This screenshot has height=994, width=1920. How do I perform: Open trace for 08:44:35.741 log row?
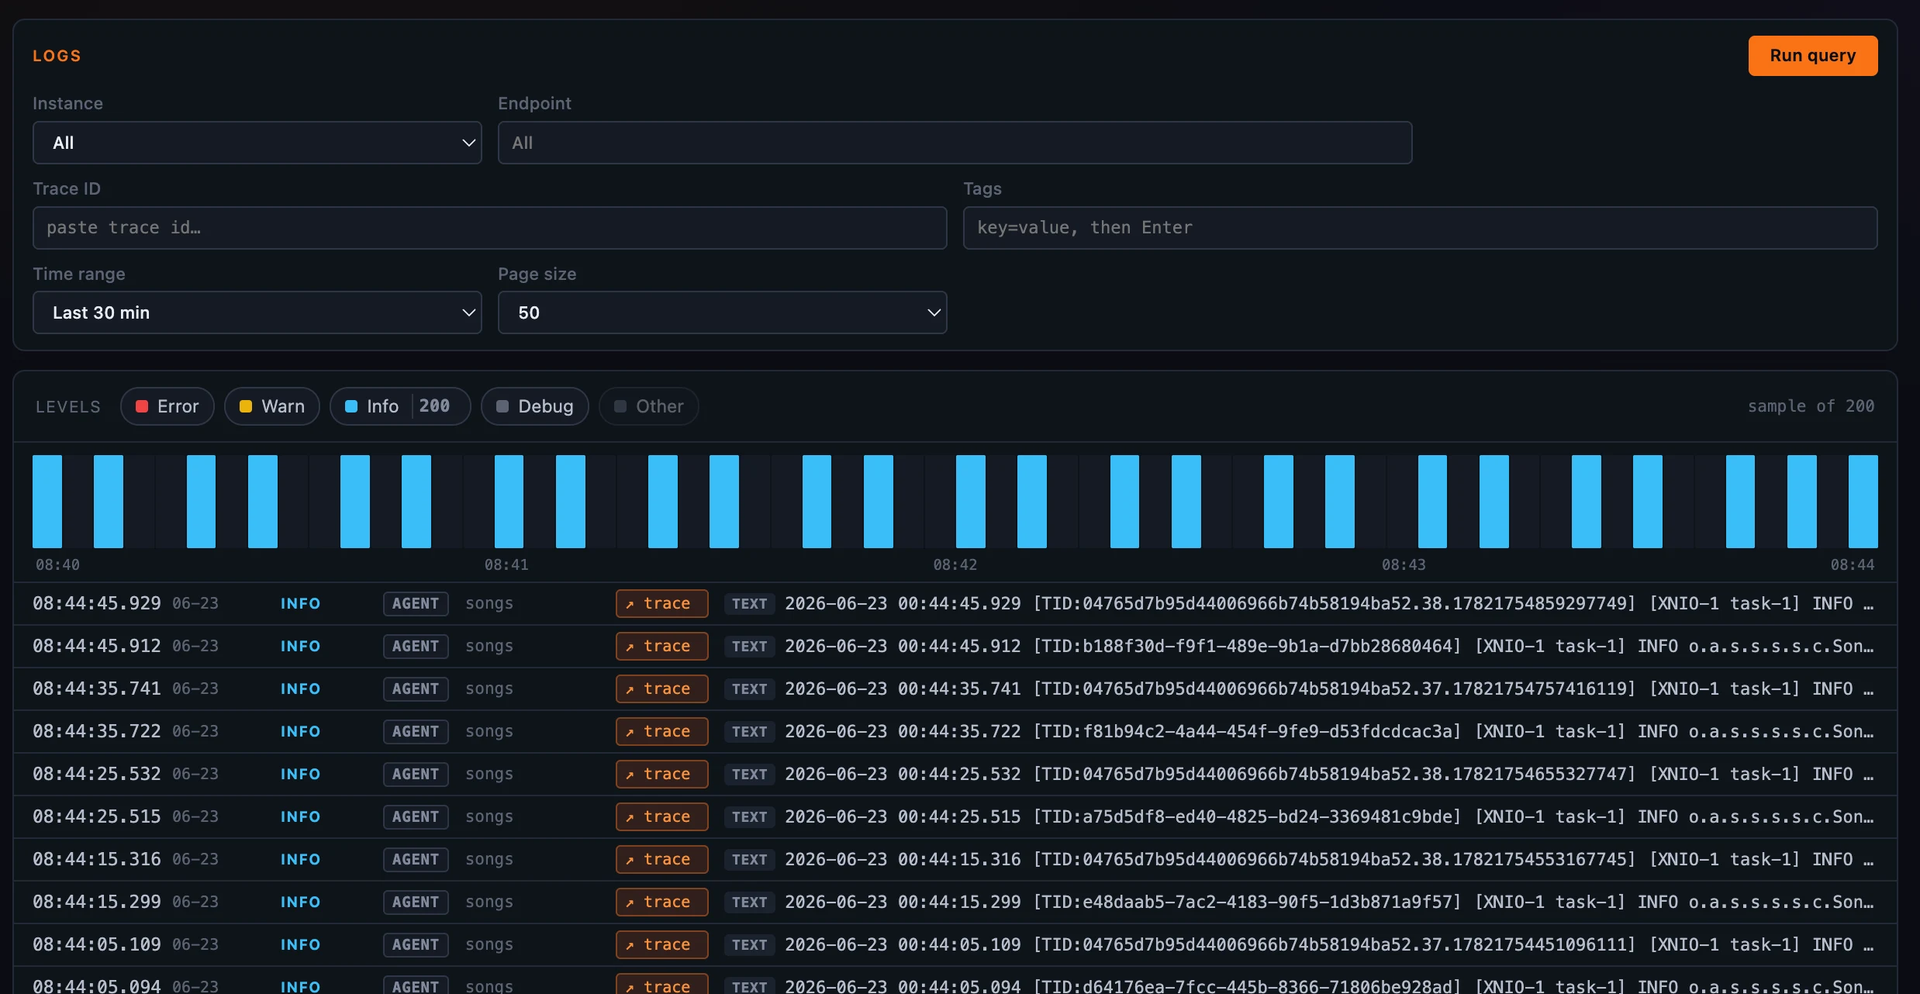[x=662, y=689]
